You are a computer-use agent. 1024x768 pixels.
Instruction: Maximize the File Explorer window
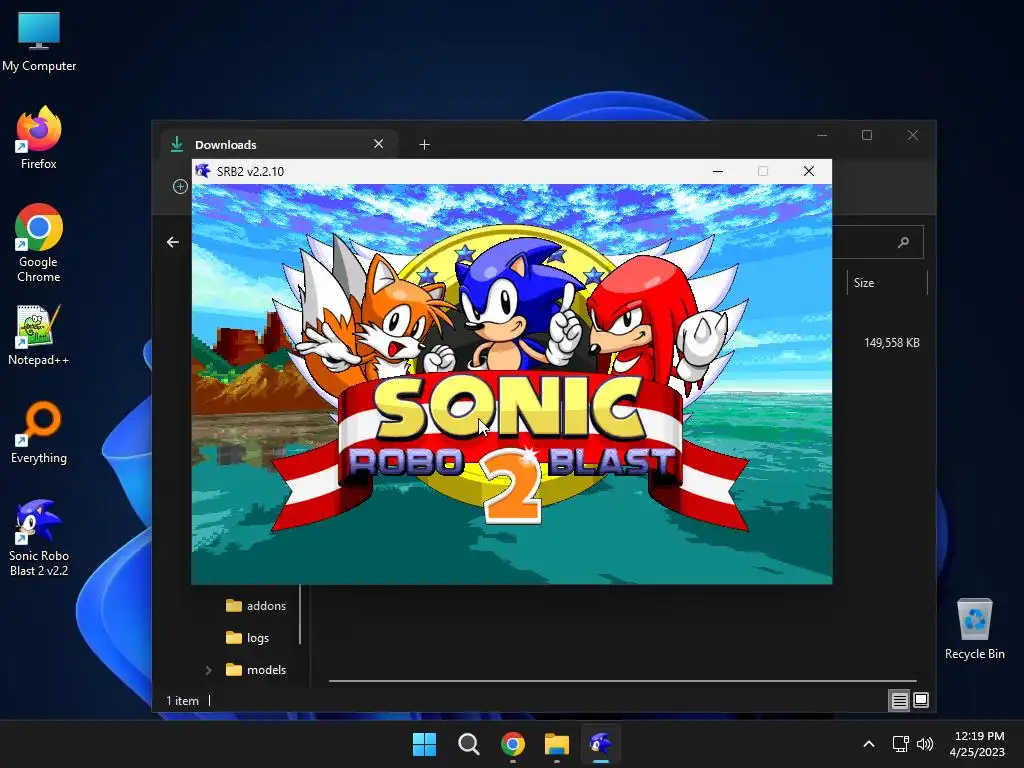coord(867,135)
